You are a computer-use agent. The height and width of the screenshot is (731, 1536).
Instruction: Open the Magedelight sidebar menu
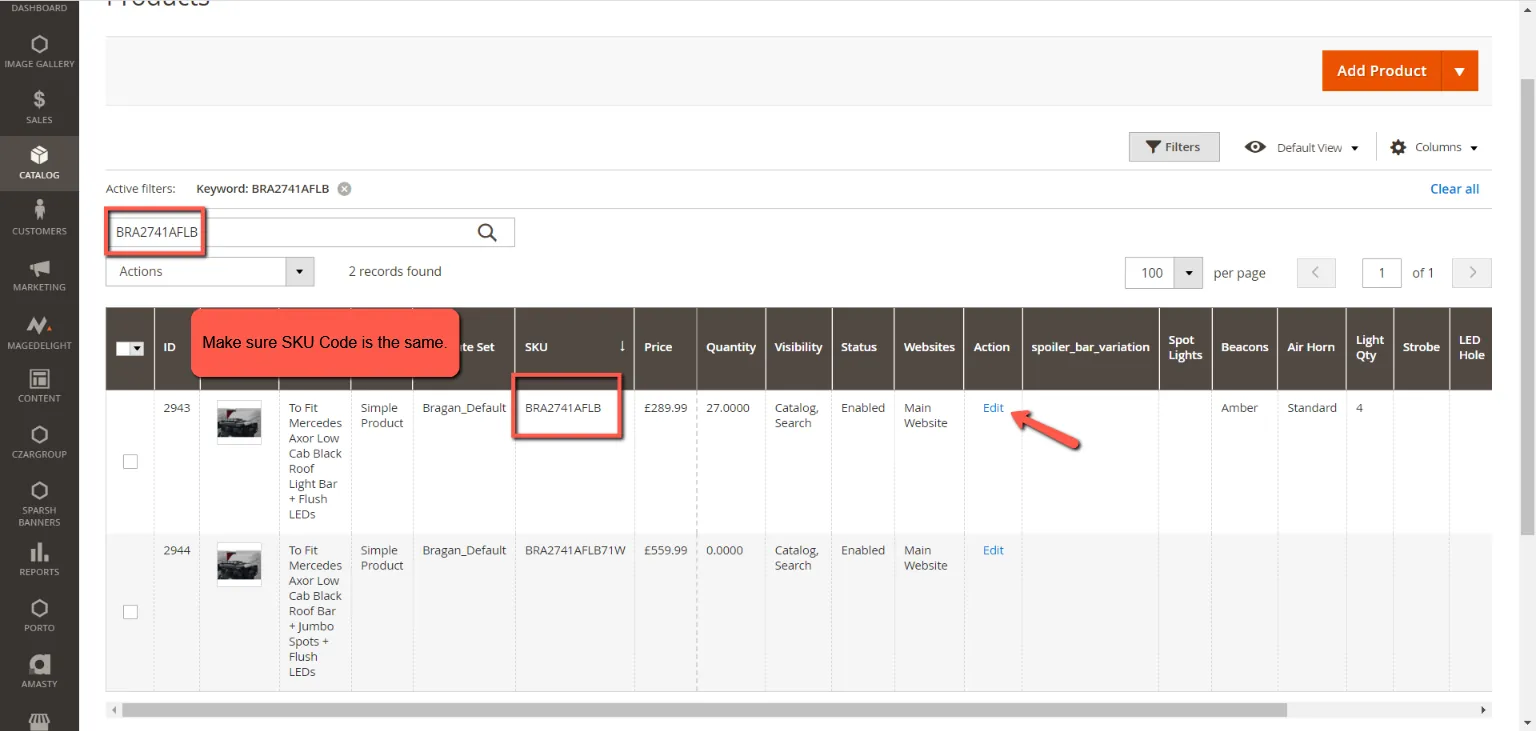click(39, 331)
